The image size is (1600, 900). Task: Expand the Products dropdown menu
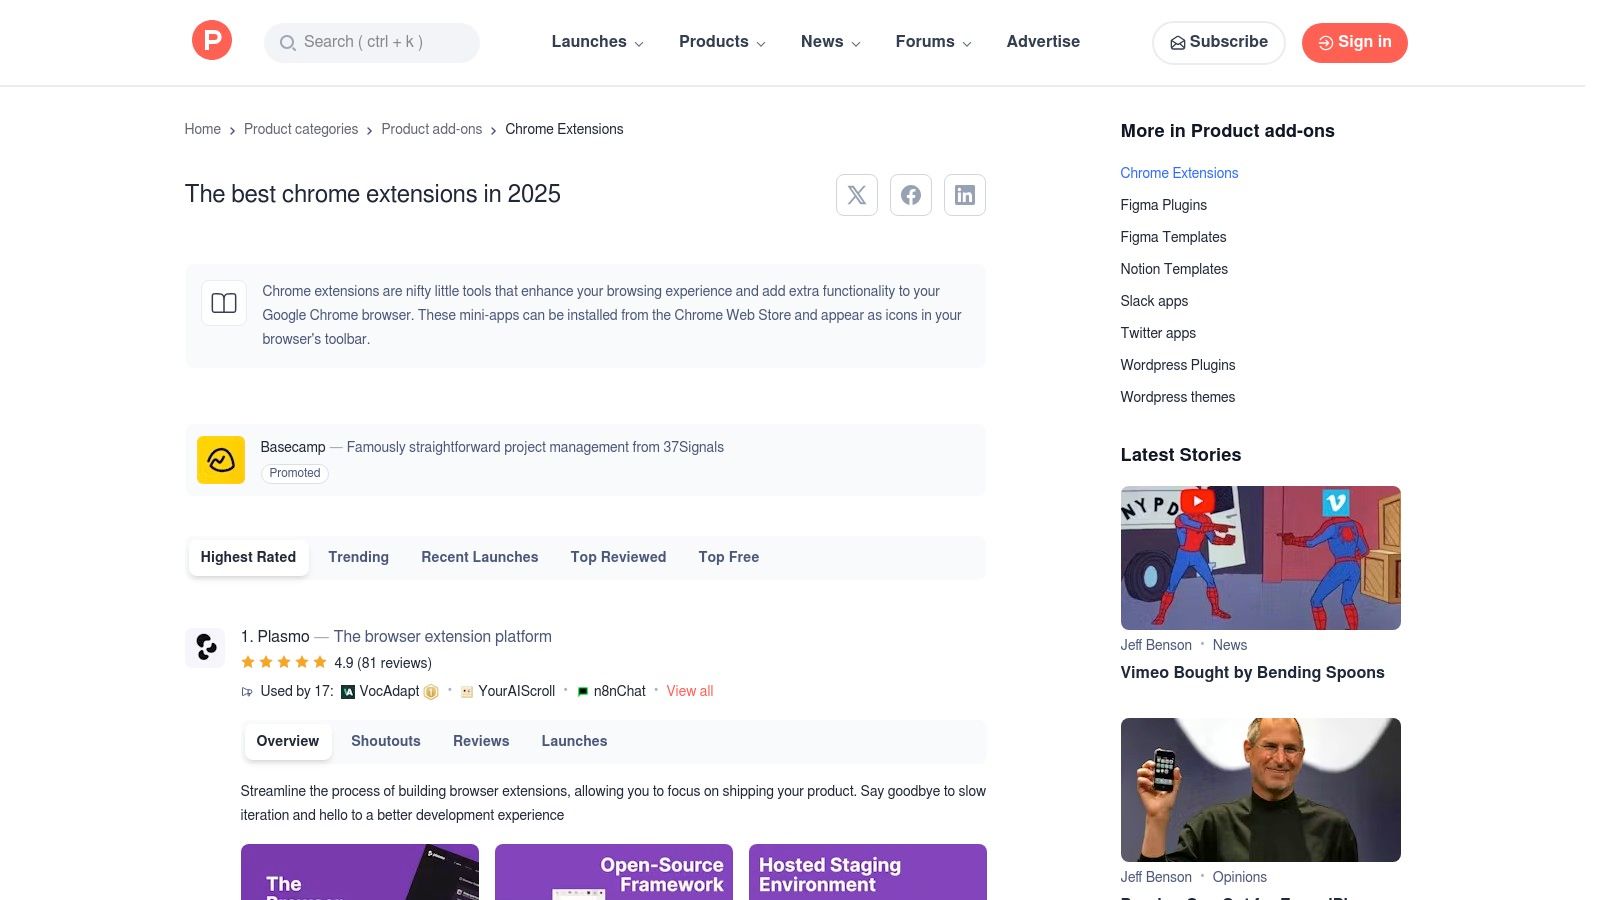click(x=722, y=42)
